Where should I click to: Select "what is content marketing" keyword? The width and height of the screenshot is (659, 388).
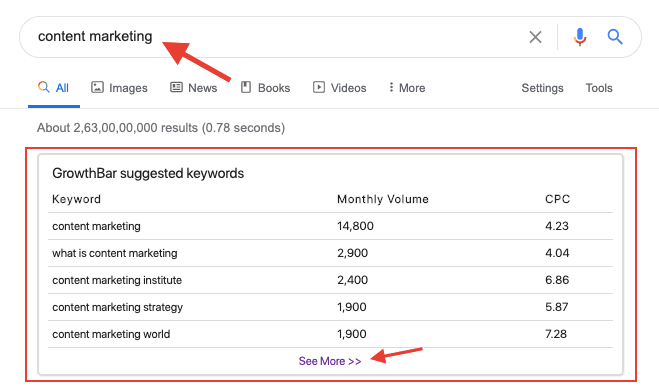click(115, 253)
